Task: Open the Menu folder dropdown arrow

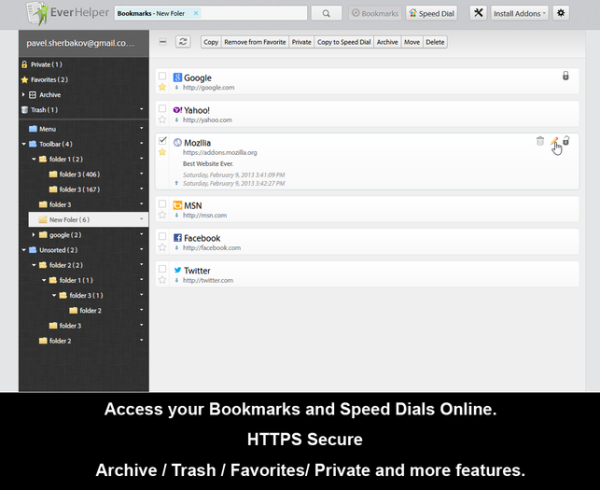Action: pos(142,128)
